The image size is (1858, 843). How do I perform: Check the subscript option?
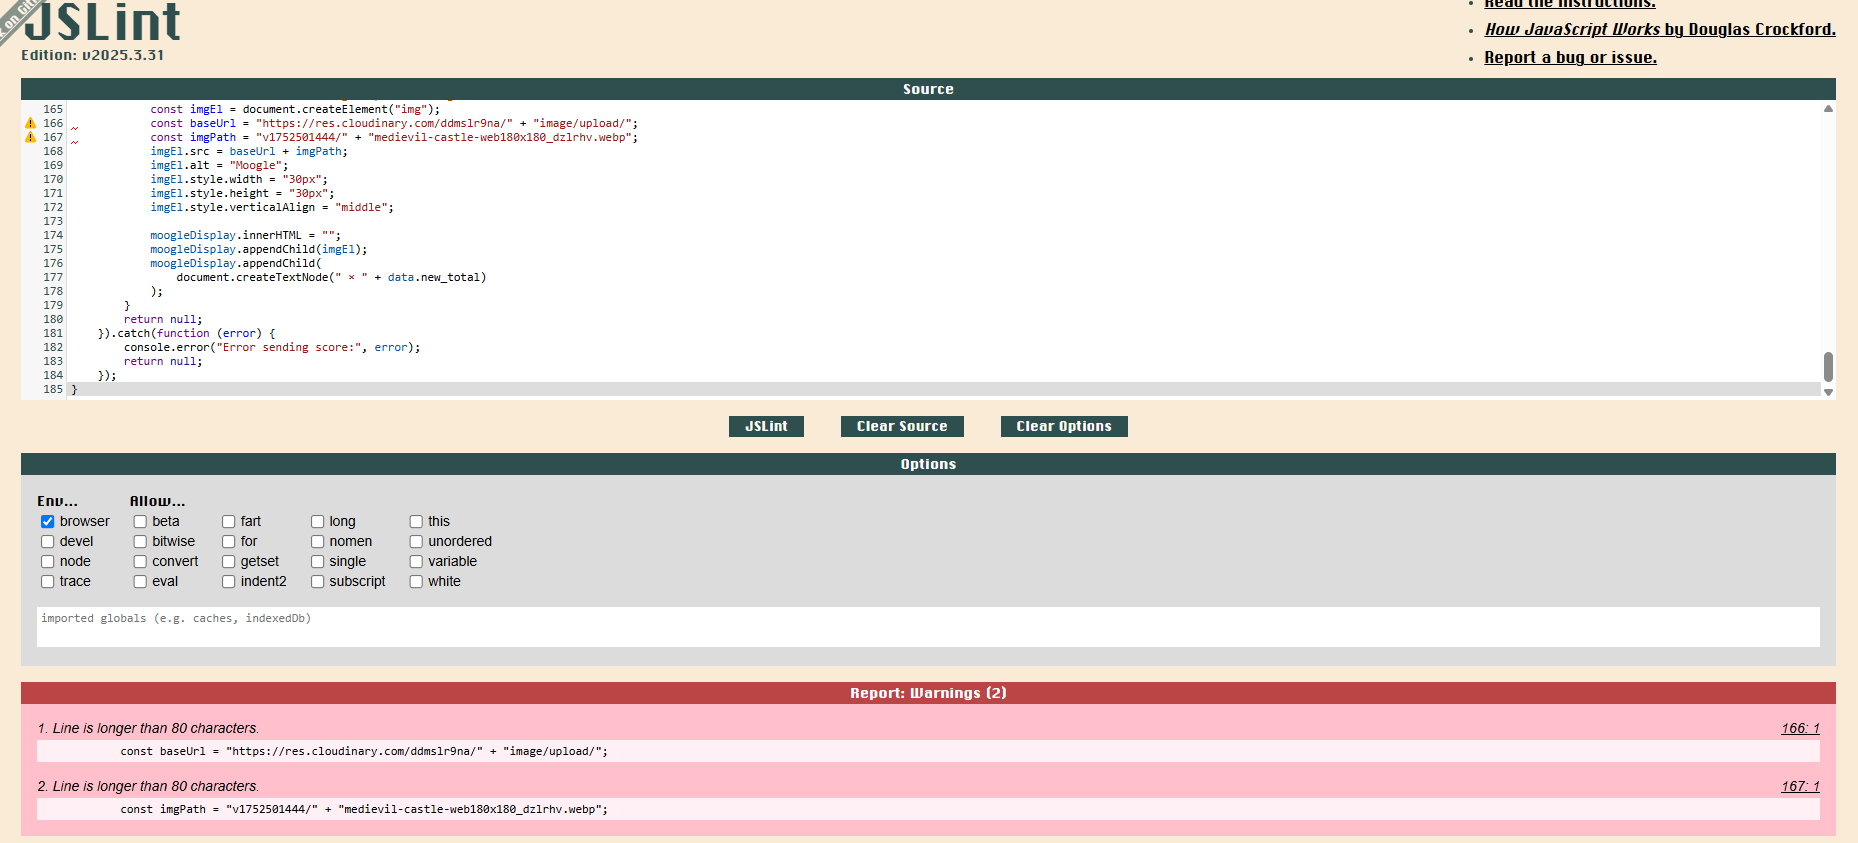click(x=317, y=581)
